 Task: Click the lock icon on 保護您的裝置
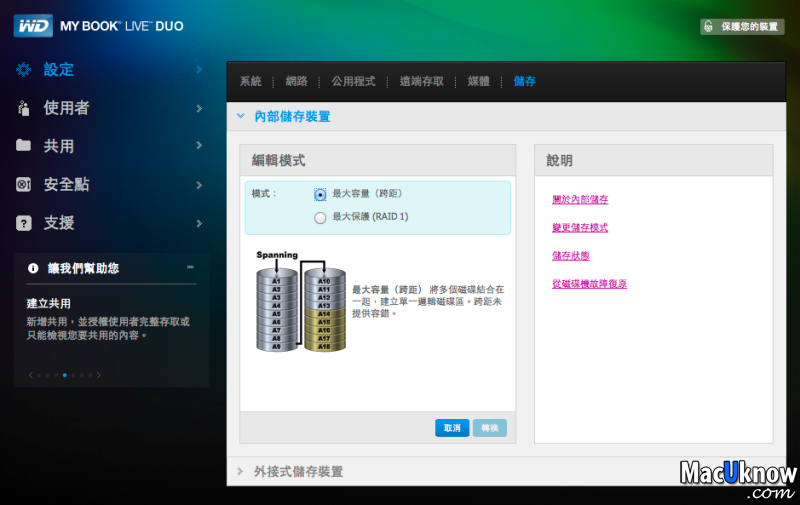(x=708, y=26)
